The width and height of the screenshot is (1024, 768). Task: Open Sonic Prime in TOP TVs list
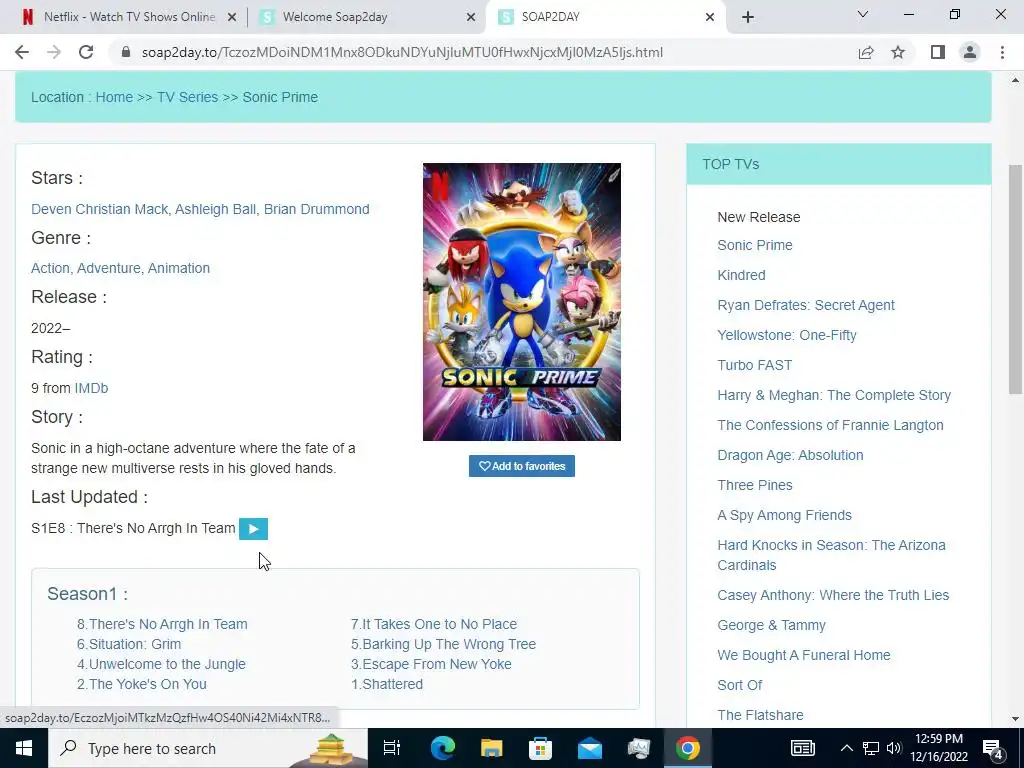755,245
